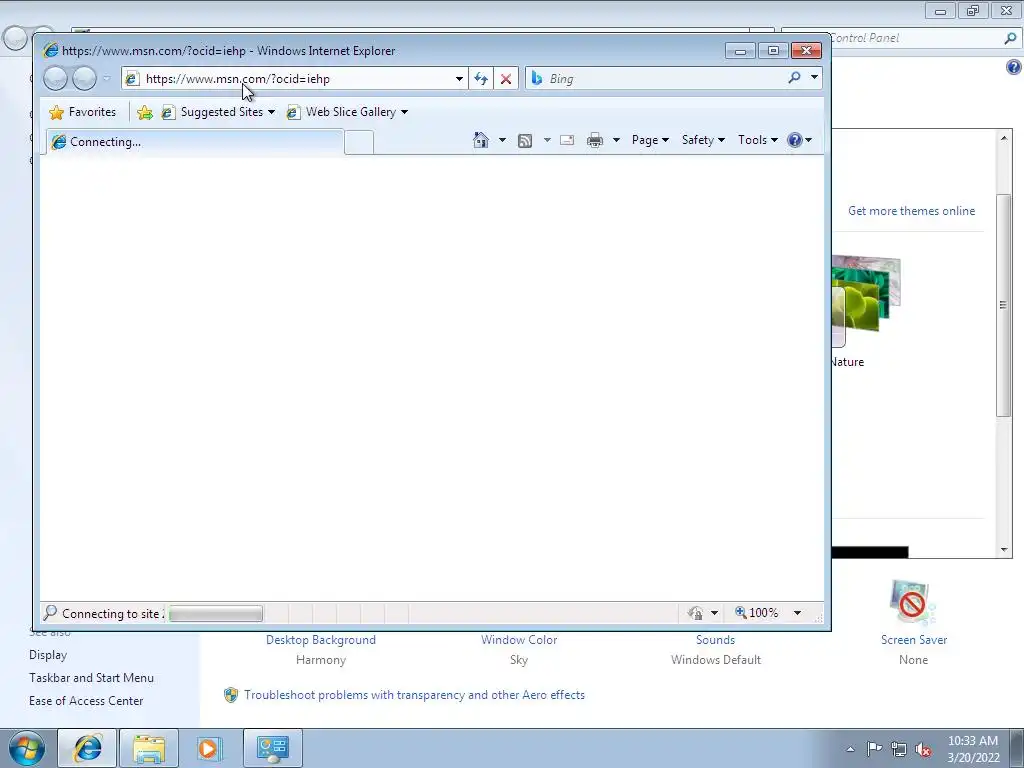Click the page loading progress bar
The image size is (1024, 768).
[x=216, y=613]
